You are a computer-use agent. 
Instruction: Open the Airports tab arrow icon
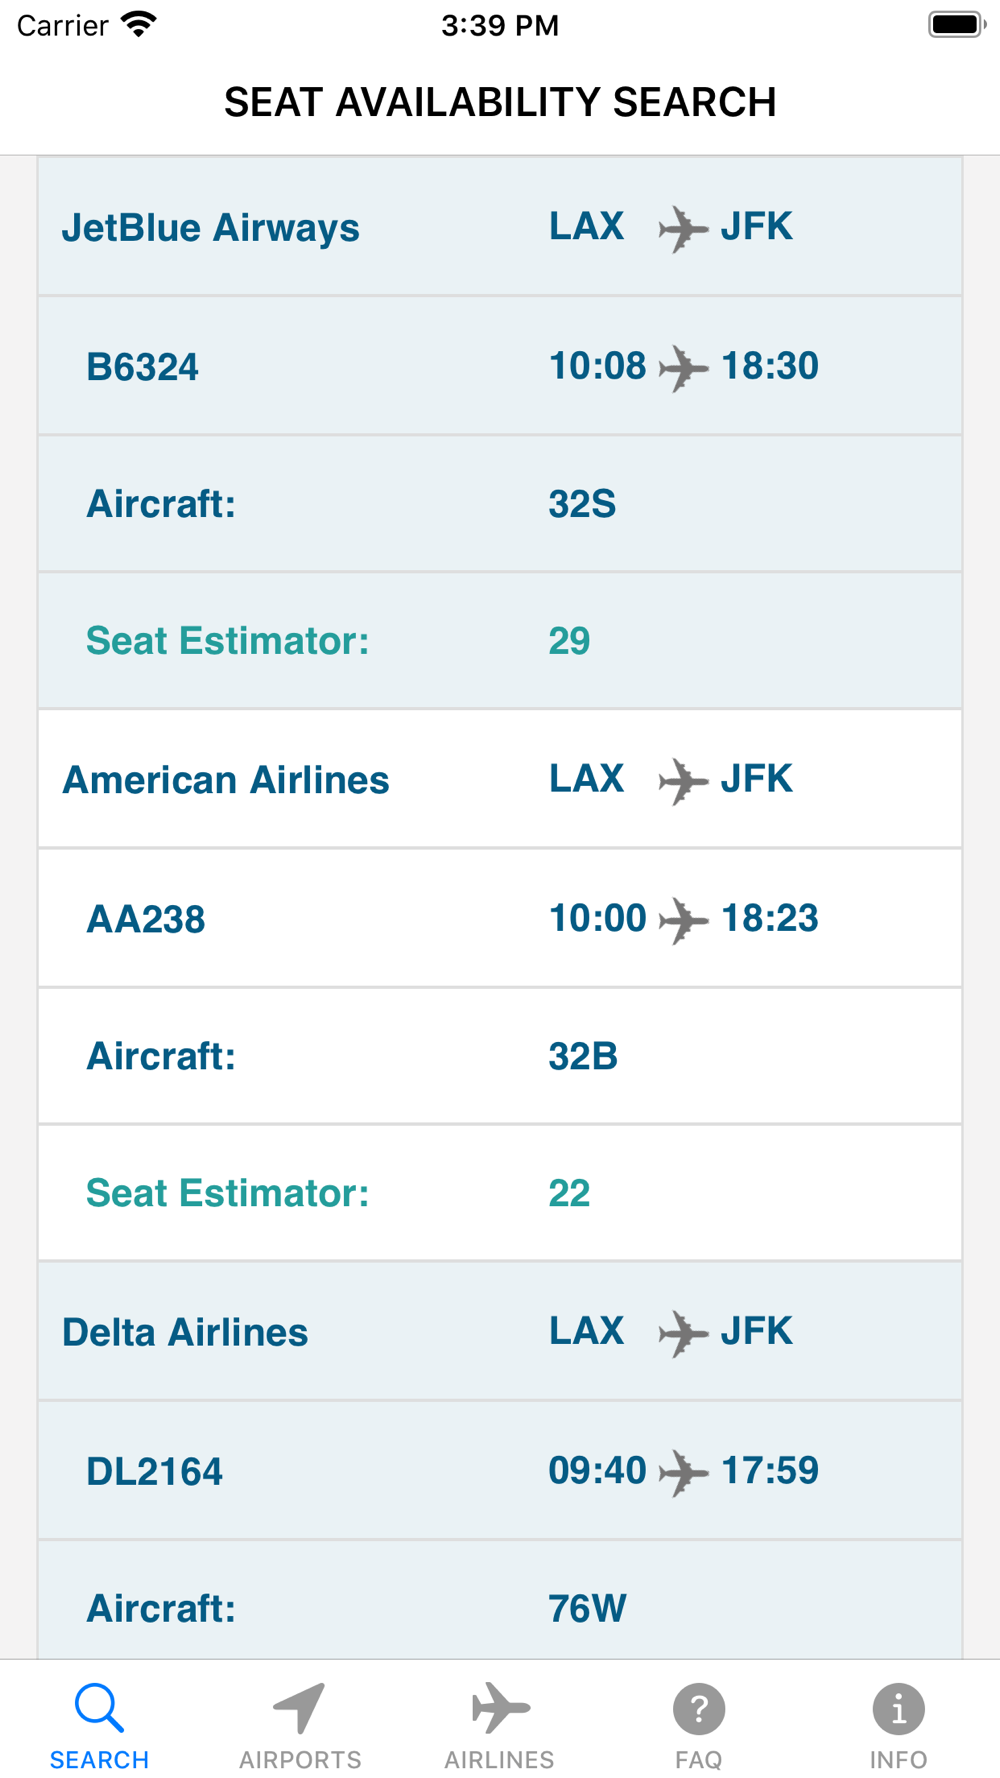pos(299,1708)
